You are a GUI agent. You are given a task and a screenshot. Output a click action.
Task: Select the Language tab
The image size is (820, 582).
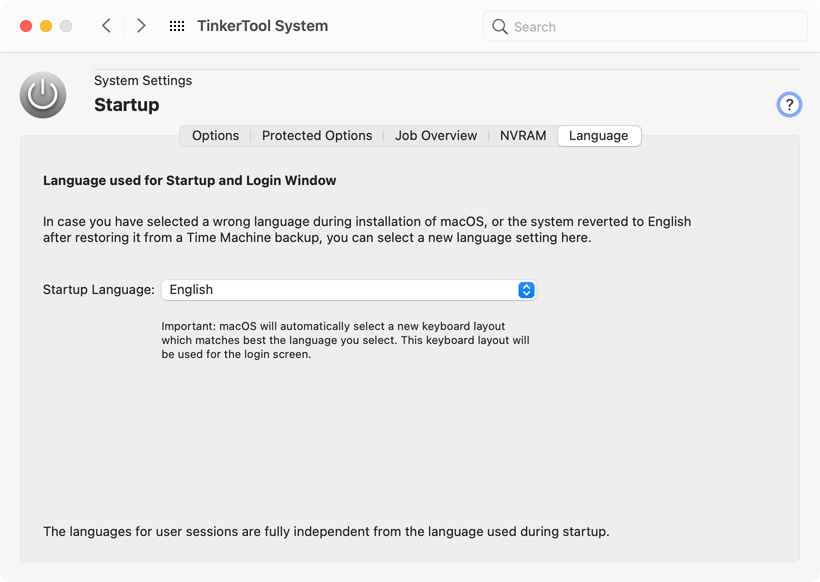599,135
